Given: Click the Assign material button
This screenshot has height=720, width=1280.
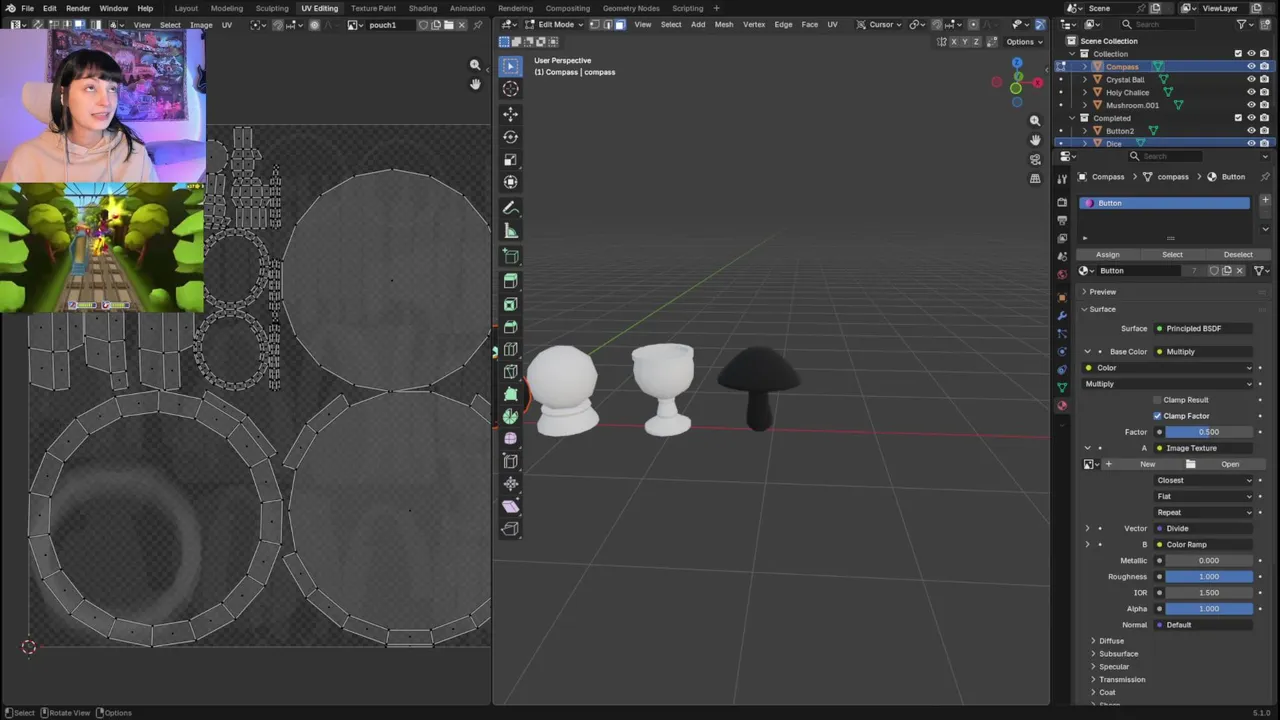Looking at the screenshot, I should coord(1107,254).
